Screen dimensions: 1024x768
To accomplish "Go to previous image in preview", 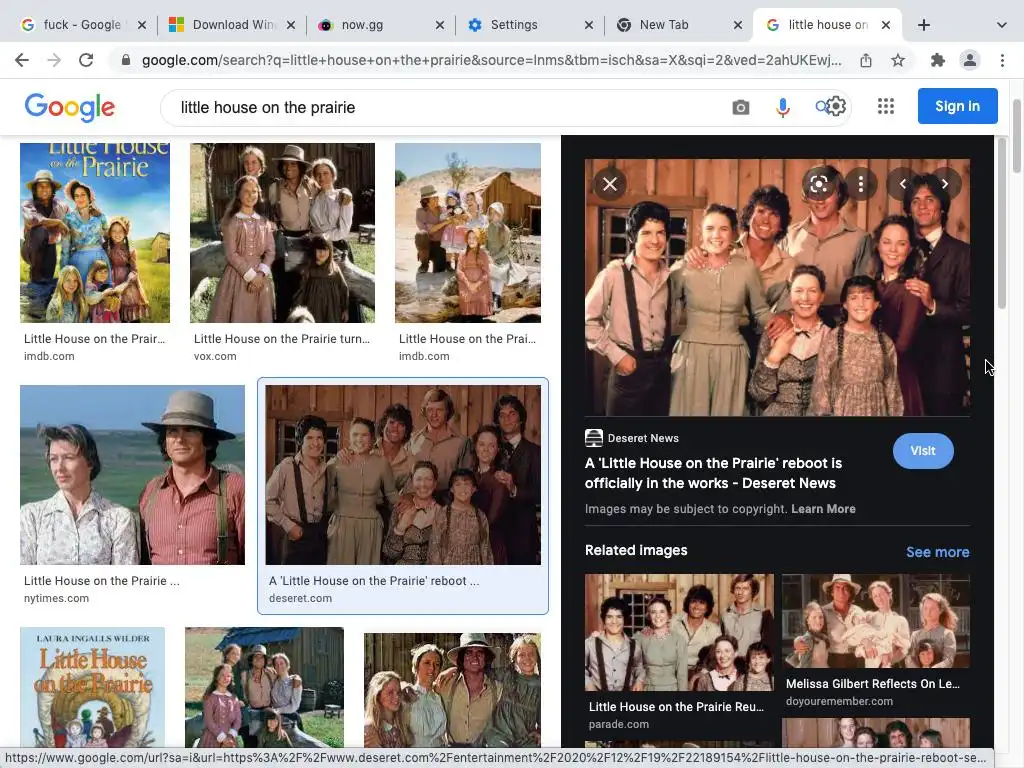I will point(903,184).
